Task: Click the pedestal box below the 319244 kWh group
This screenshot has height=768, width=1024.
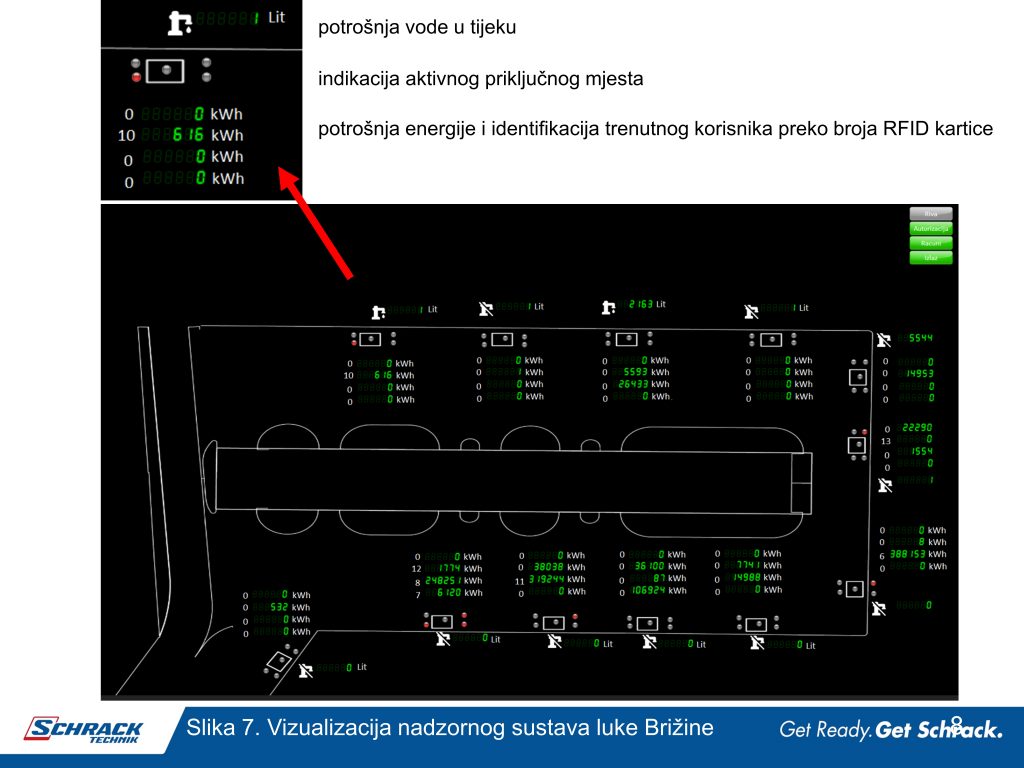Action: point(554,622)
